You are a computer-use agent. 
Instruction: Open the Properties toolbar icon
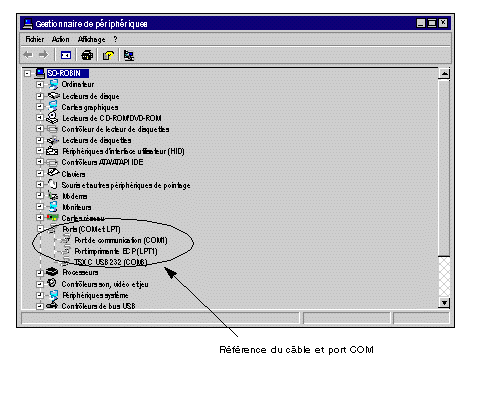108,55
